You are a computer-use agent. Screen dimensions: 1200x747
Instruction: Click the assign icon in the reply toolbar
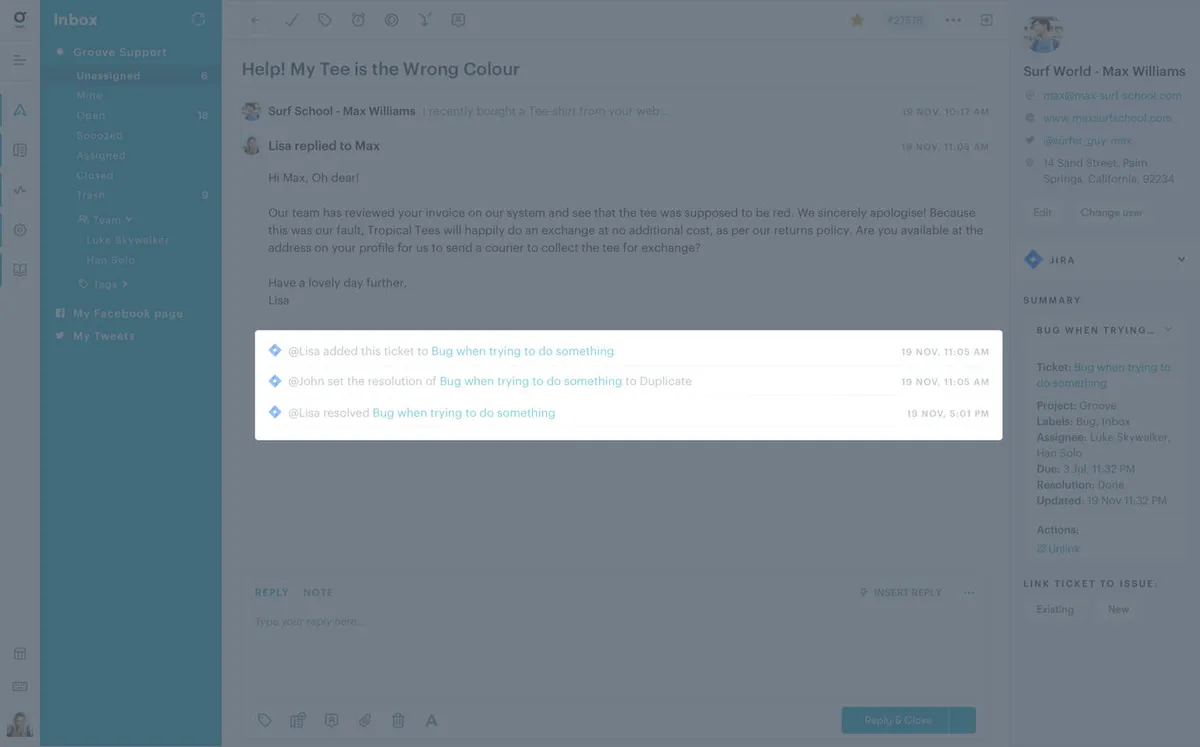tap(298, 720)
